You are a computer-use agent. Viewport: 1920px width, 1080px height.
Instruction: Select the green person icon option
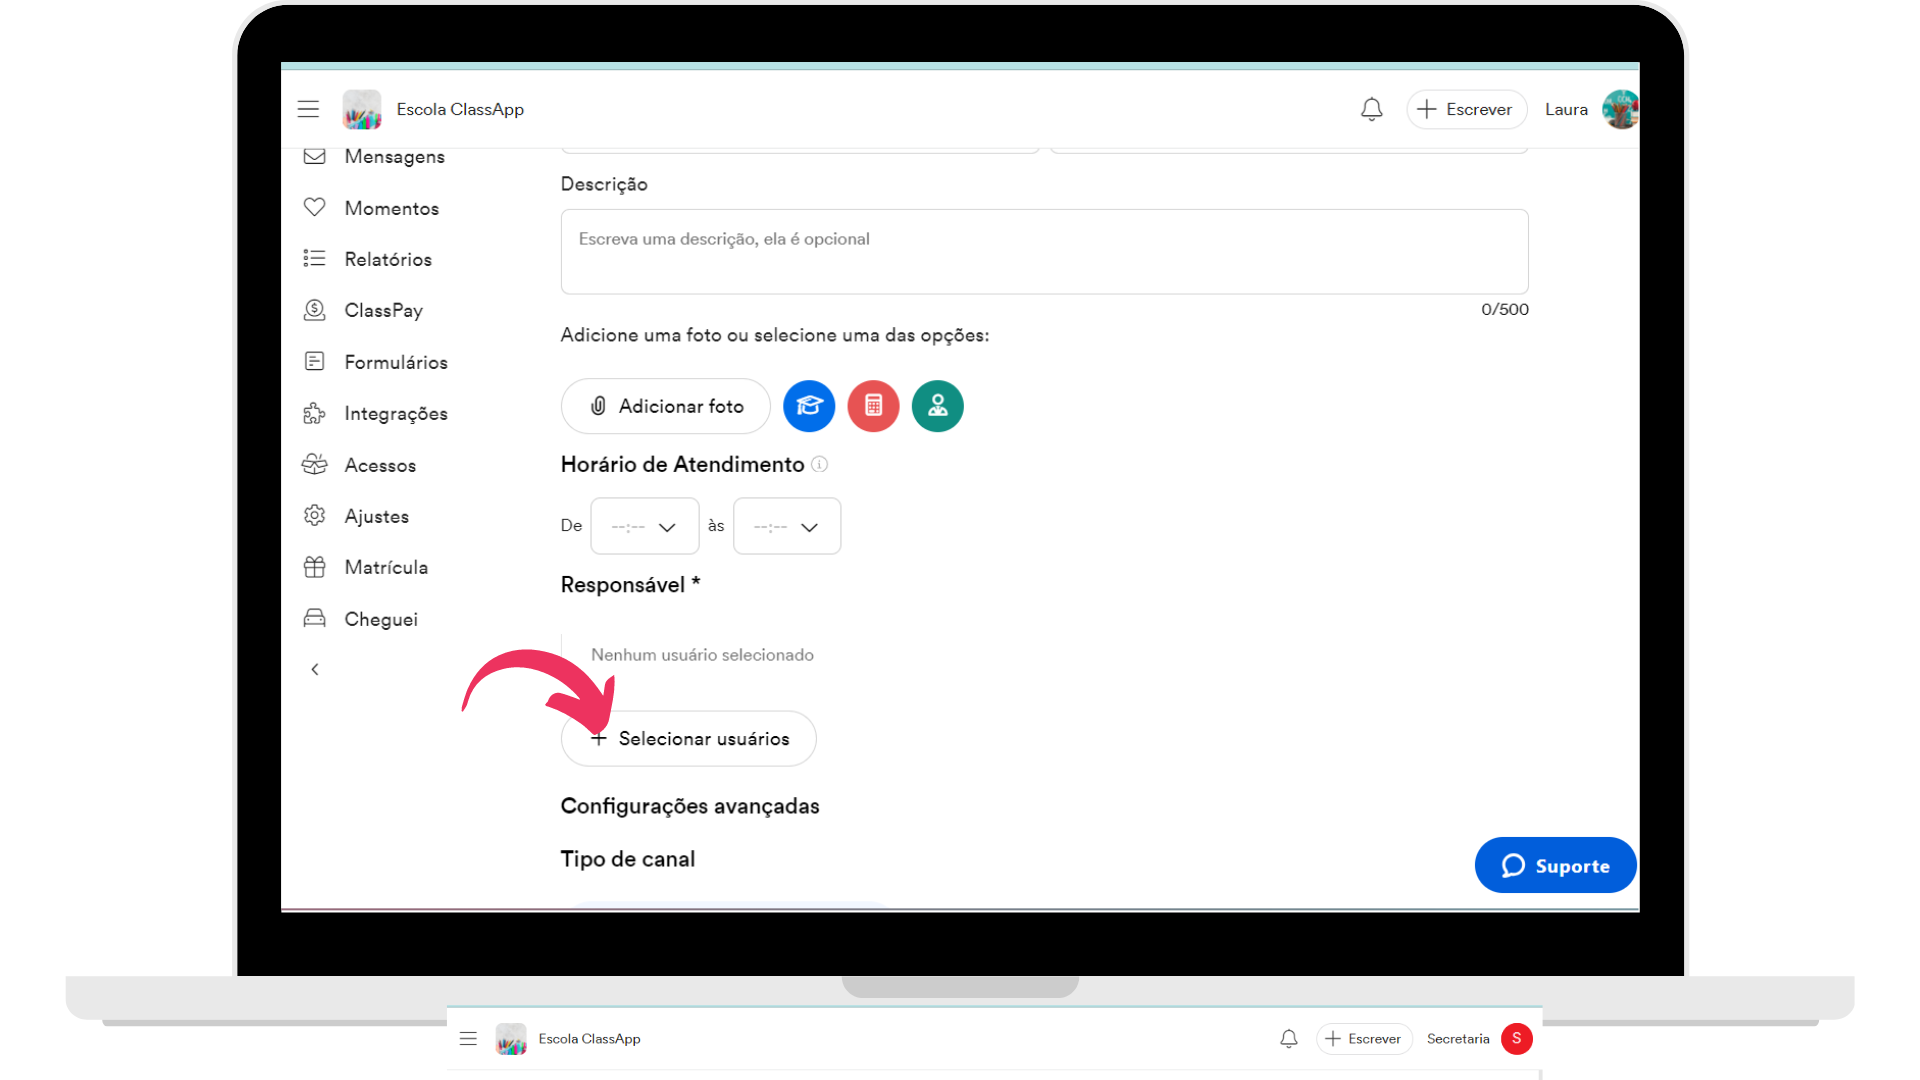click(x=938, y=406)
